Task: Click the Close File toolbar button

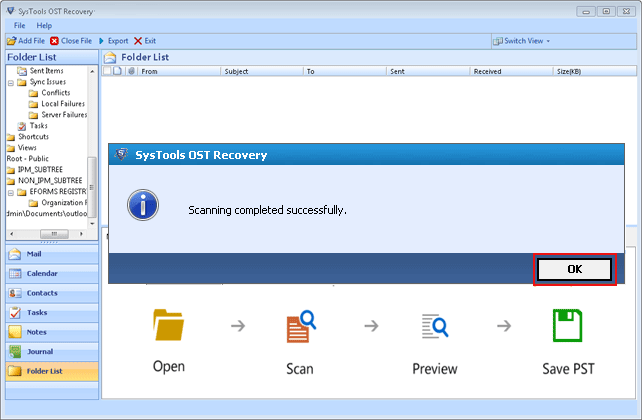Action: (x=71, y=41)
